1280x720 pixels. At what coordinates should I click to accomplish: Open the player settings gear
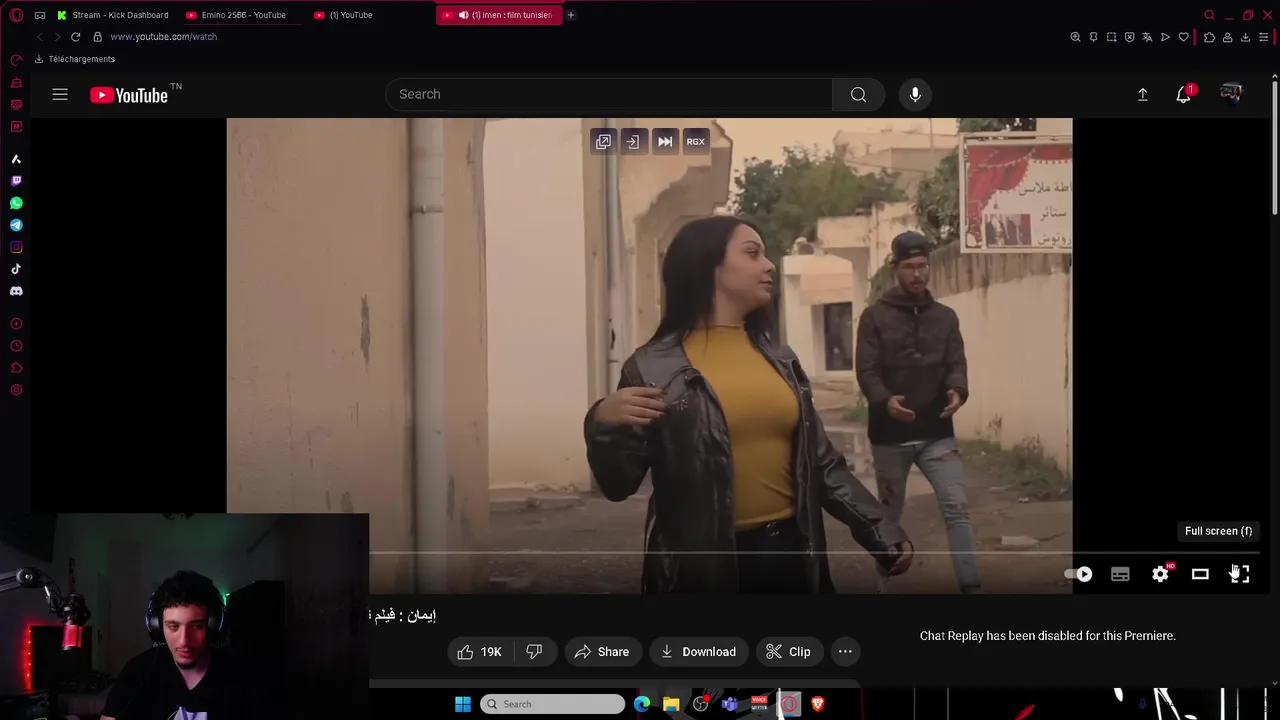[1160, 574]
